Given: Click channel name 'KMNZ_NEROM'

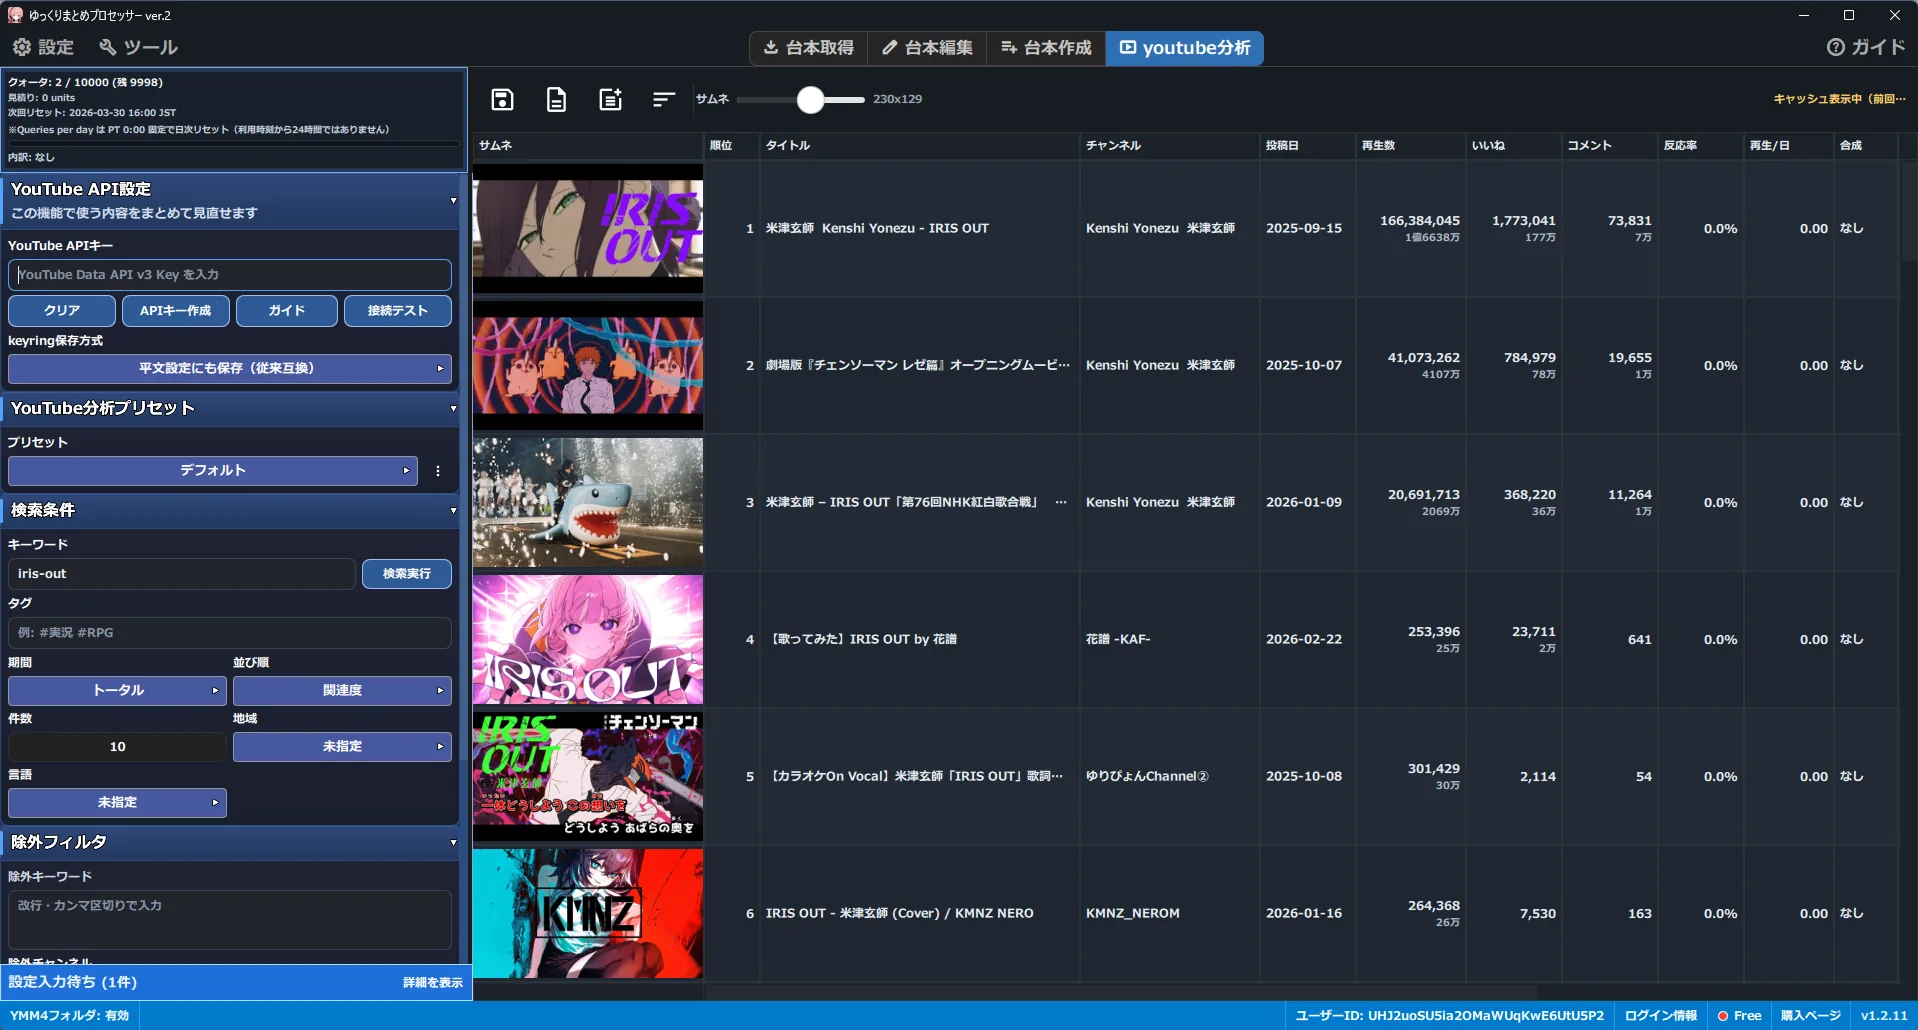Looking at the screenshot, I should 1133,914.
